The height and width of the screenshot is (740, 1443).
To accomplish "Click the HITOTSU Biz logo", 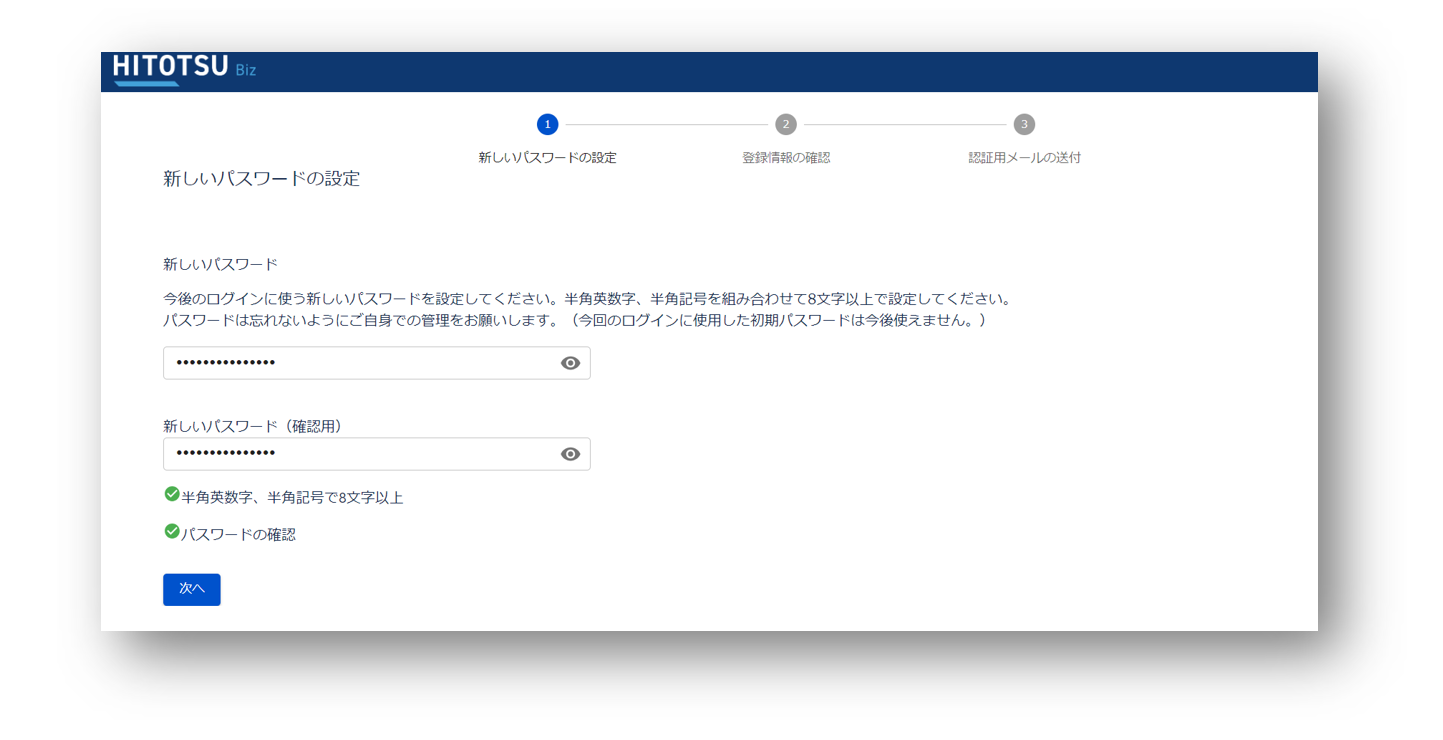I will pyautogui.click(x=185, y=70).
